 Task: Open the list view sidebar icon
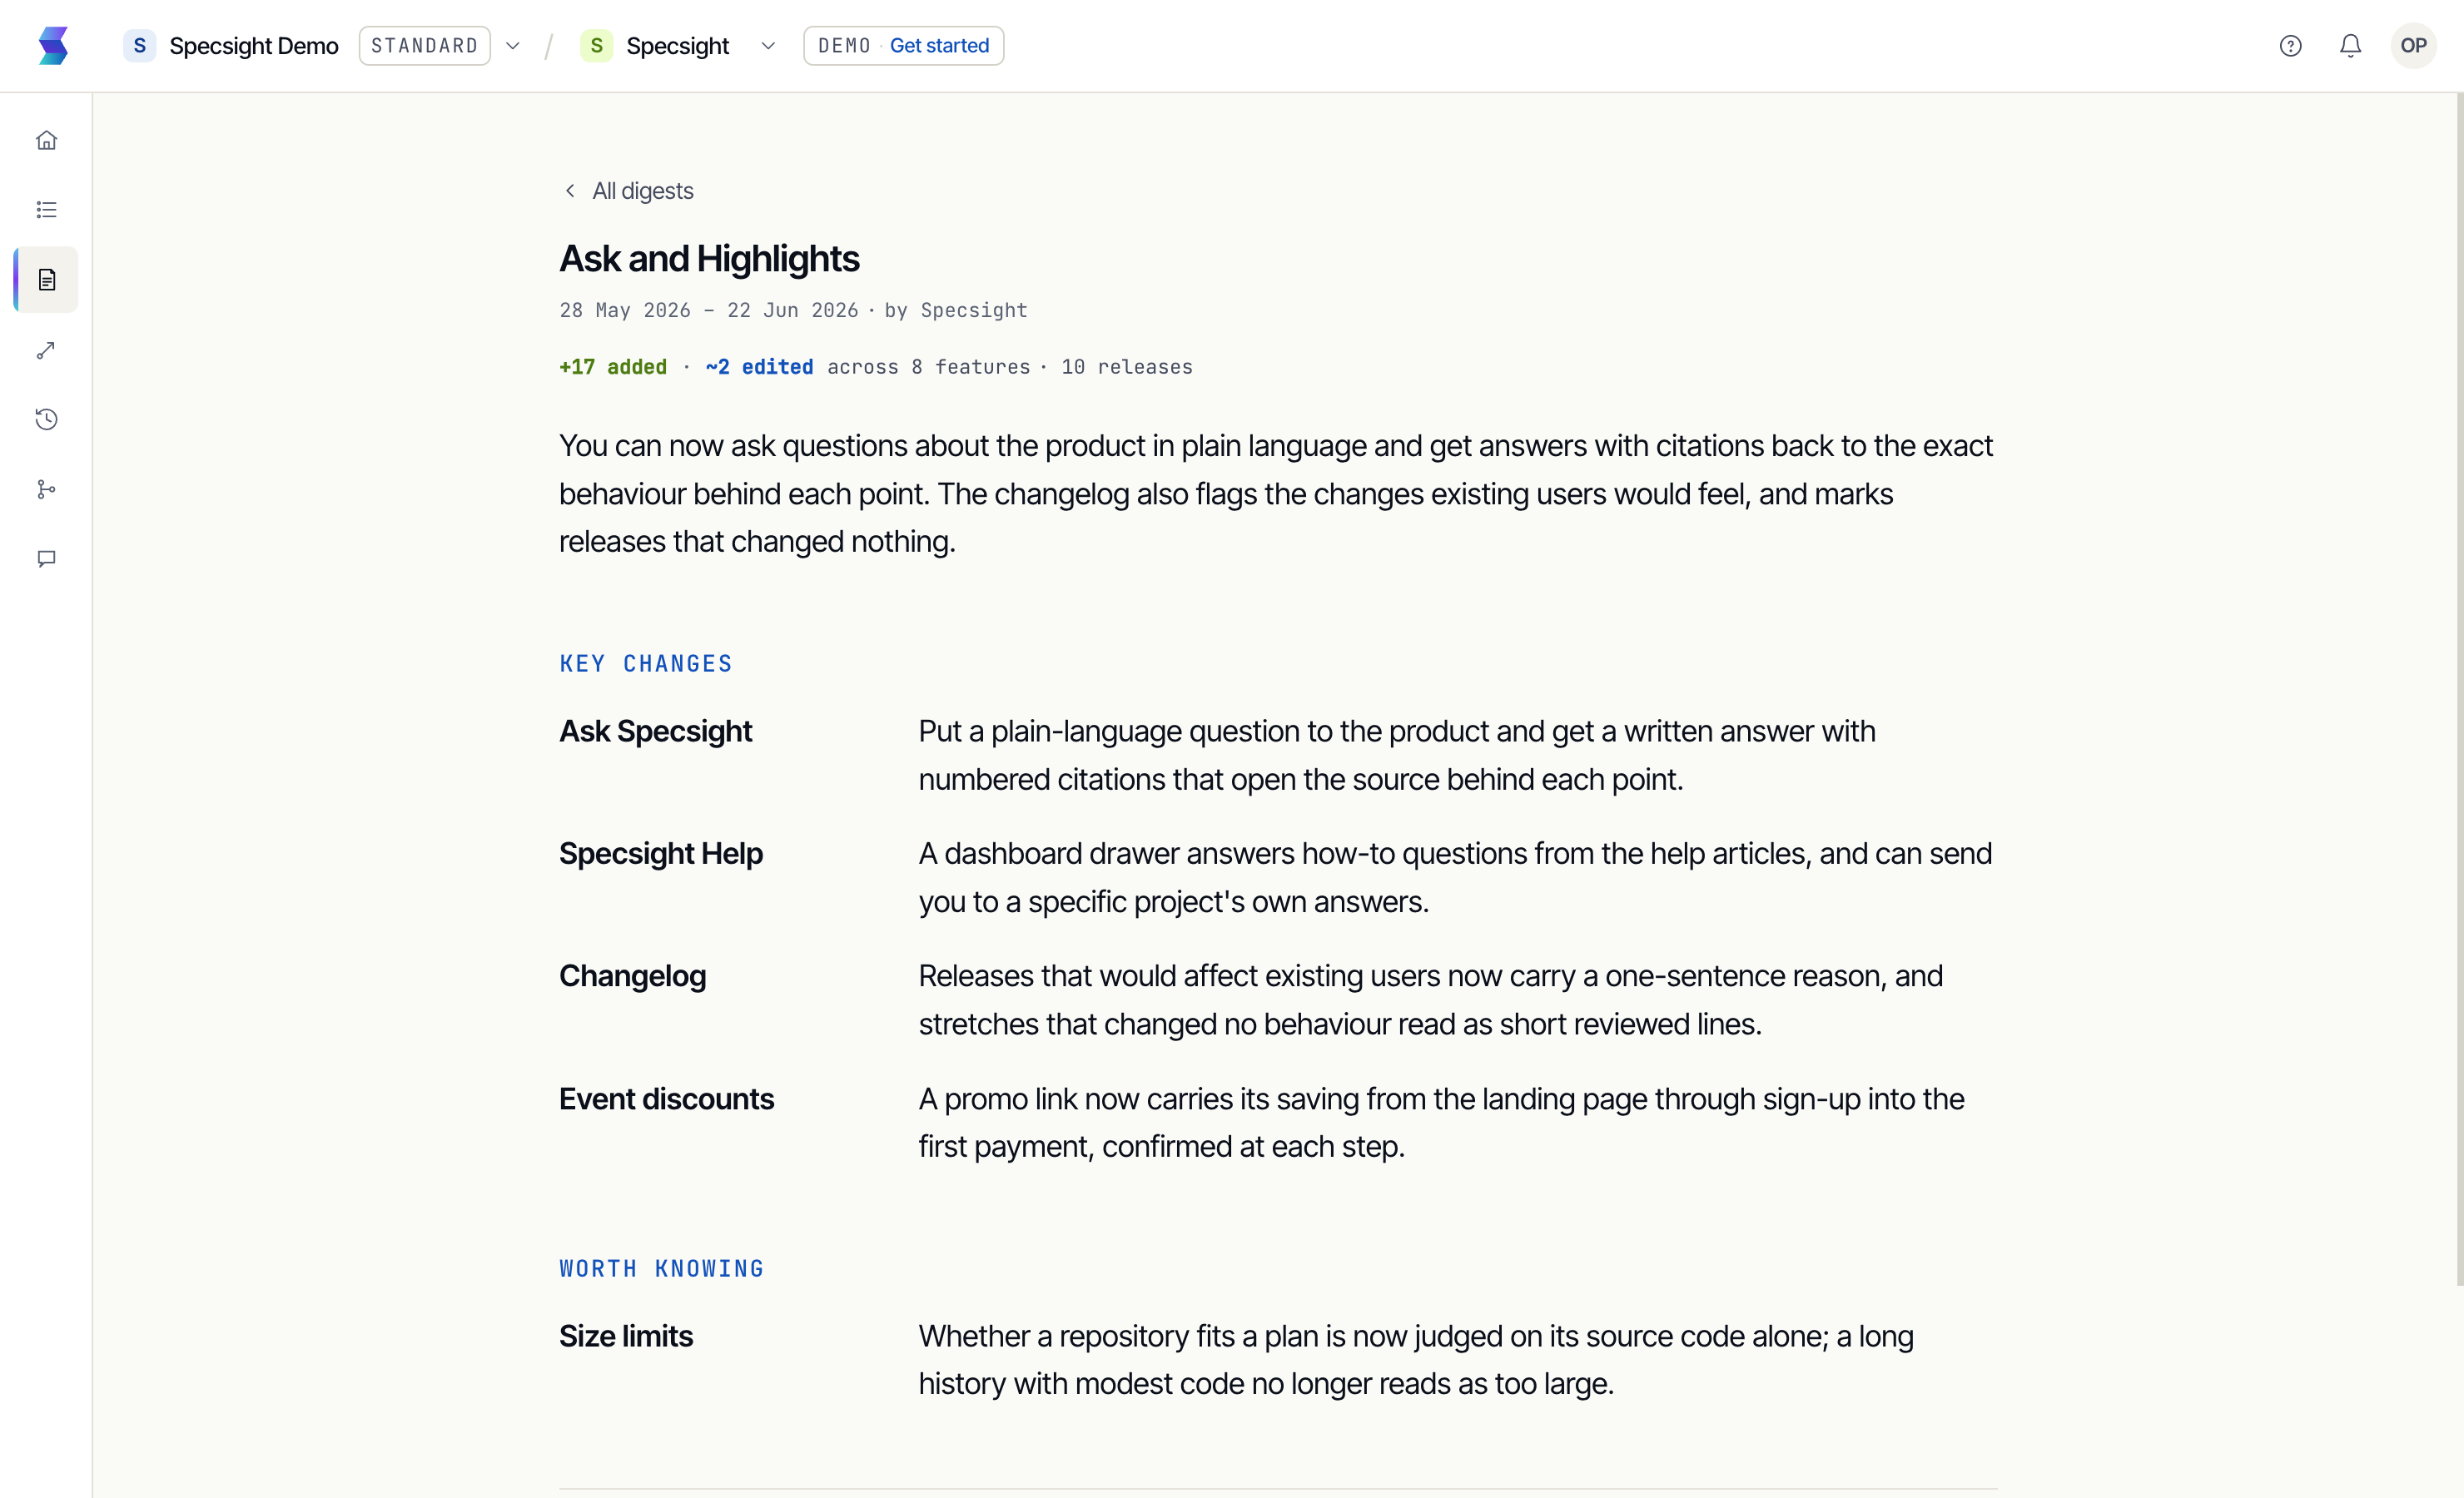46,210
